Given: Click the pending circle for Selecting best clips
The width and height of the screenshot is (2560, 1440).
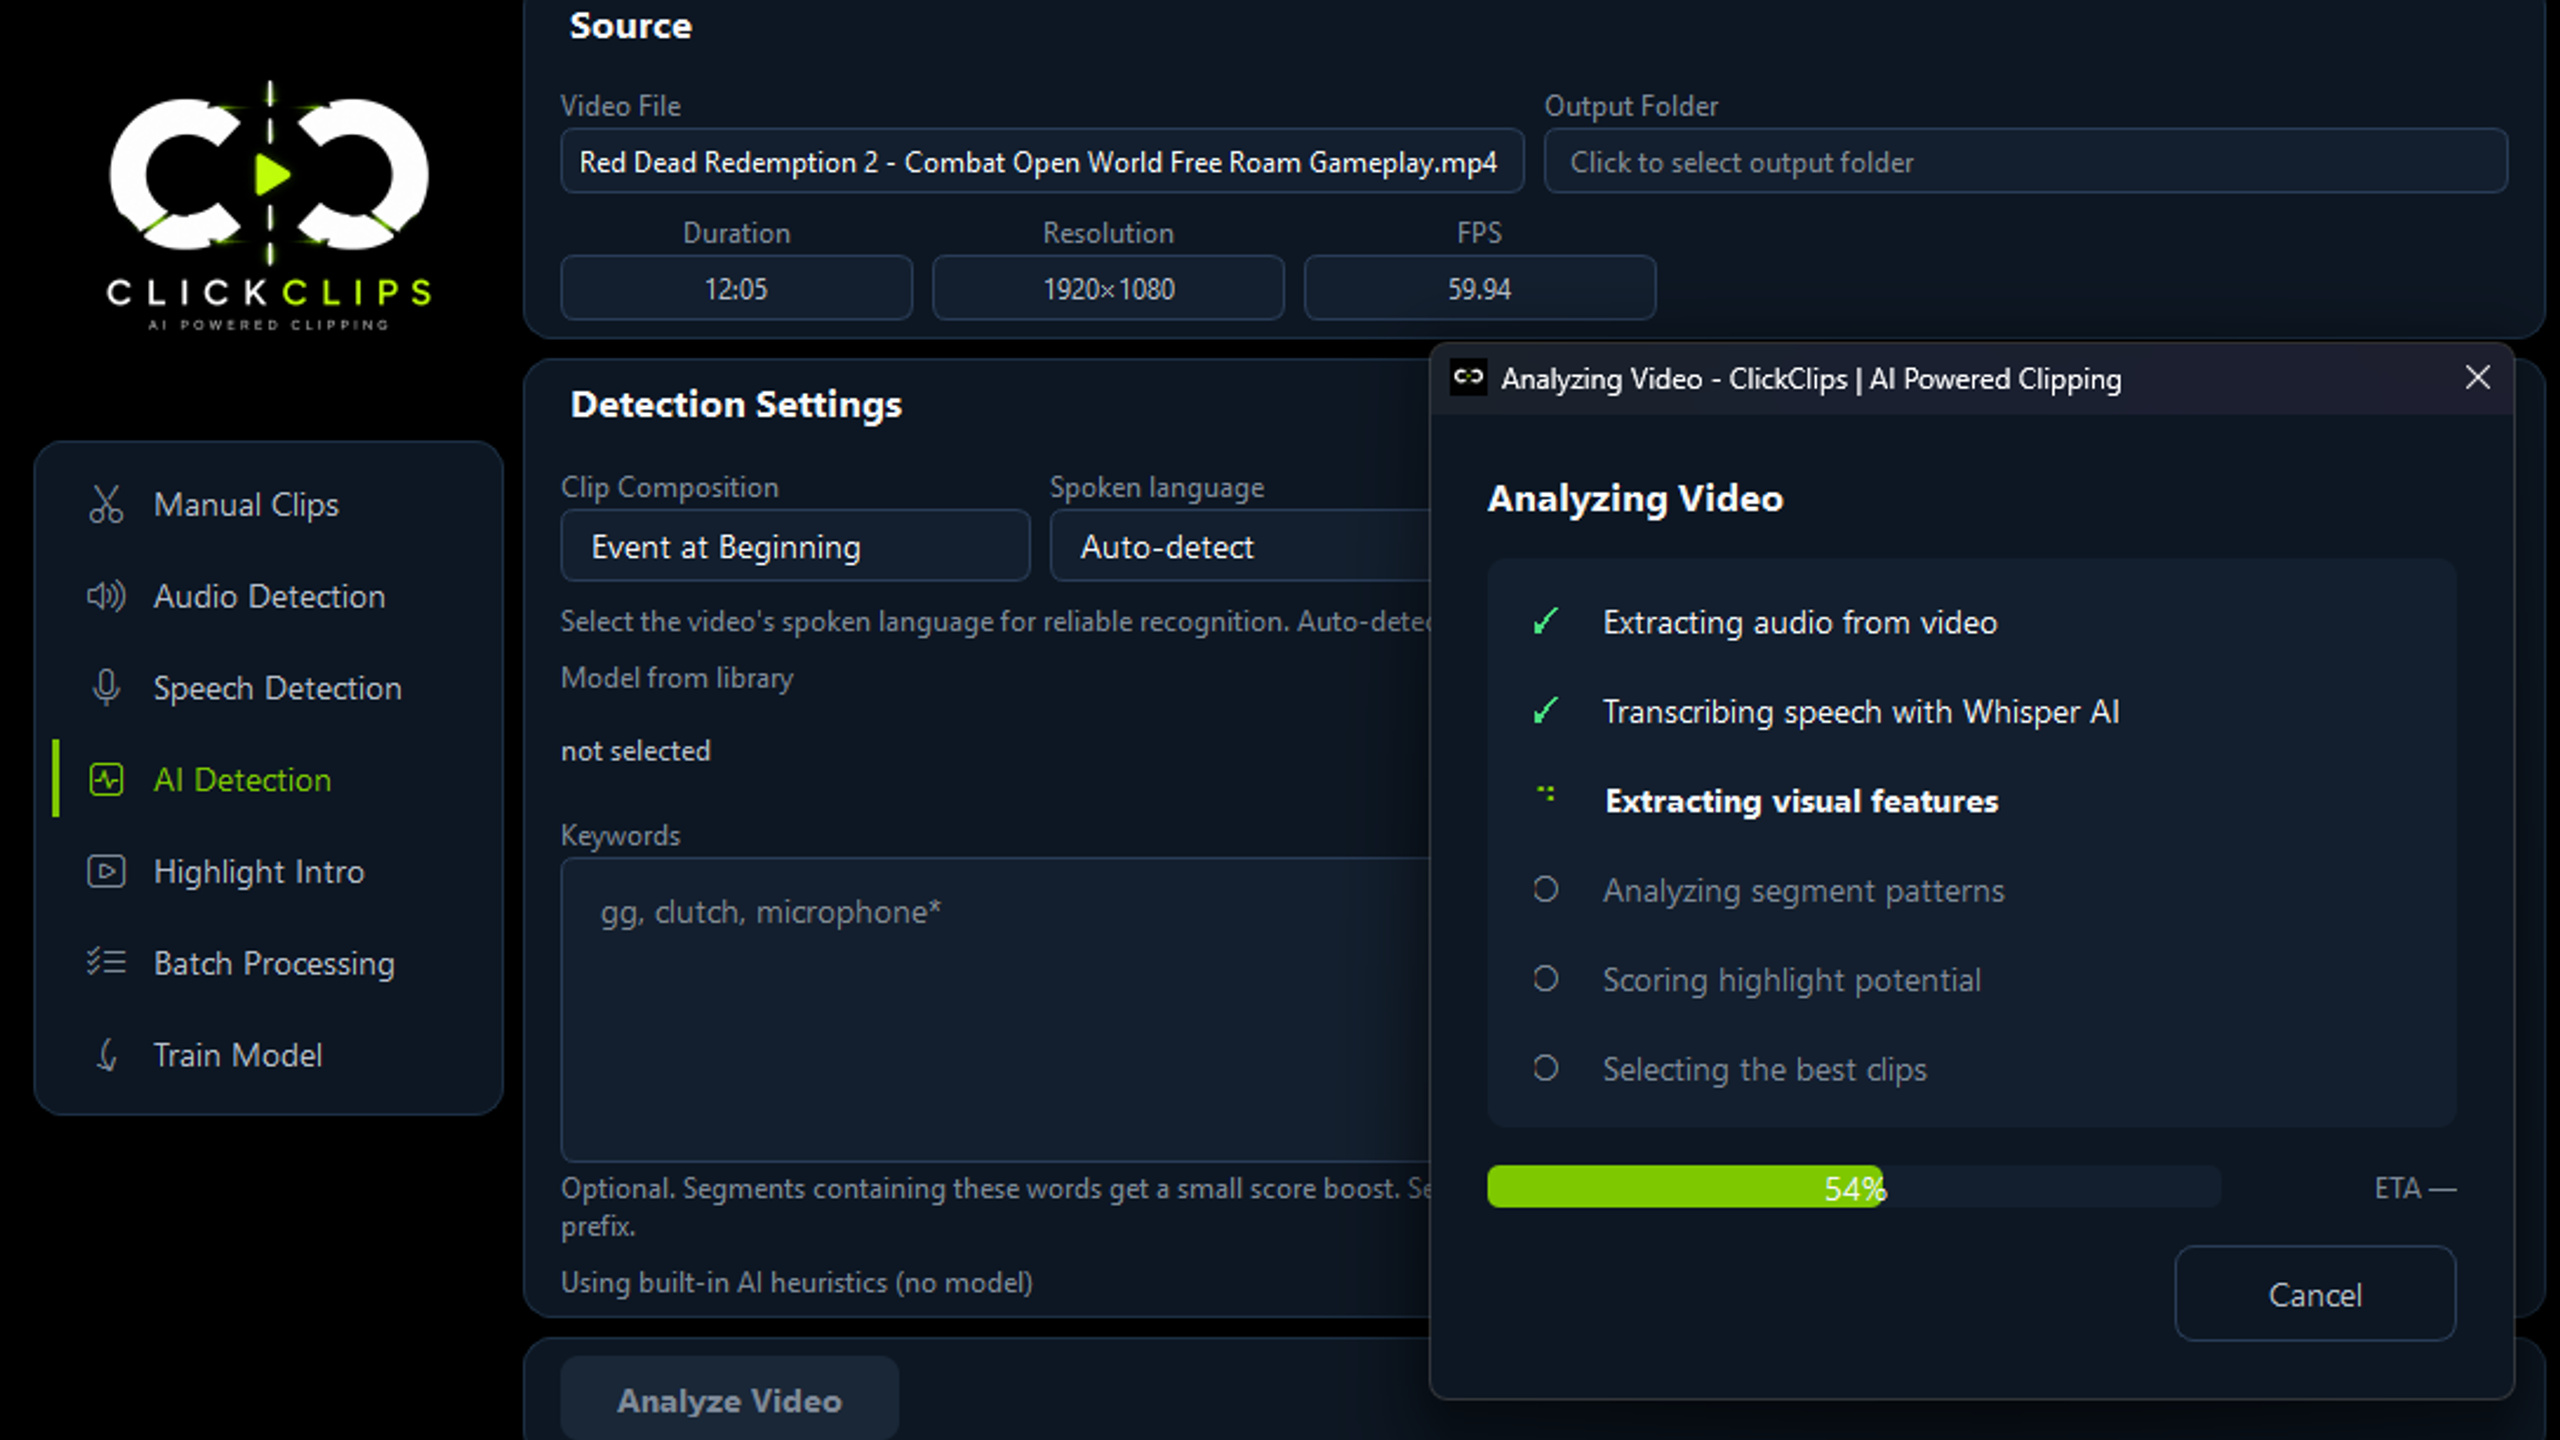Looking at the screenshot, I should [x=1546, y=1068].
